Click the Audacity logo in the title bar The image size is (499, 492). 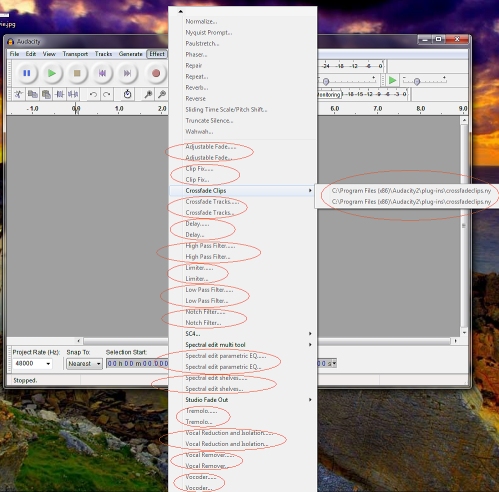10,42
